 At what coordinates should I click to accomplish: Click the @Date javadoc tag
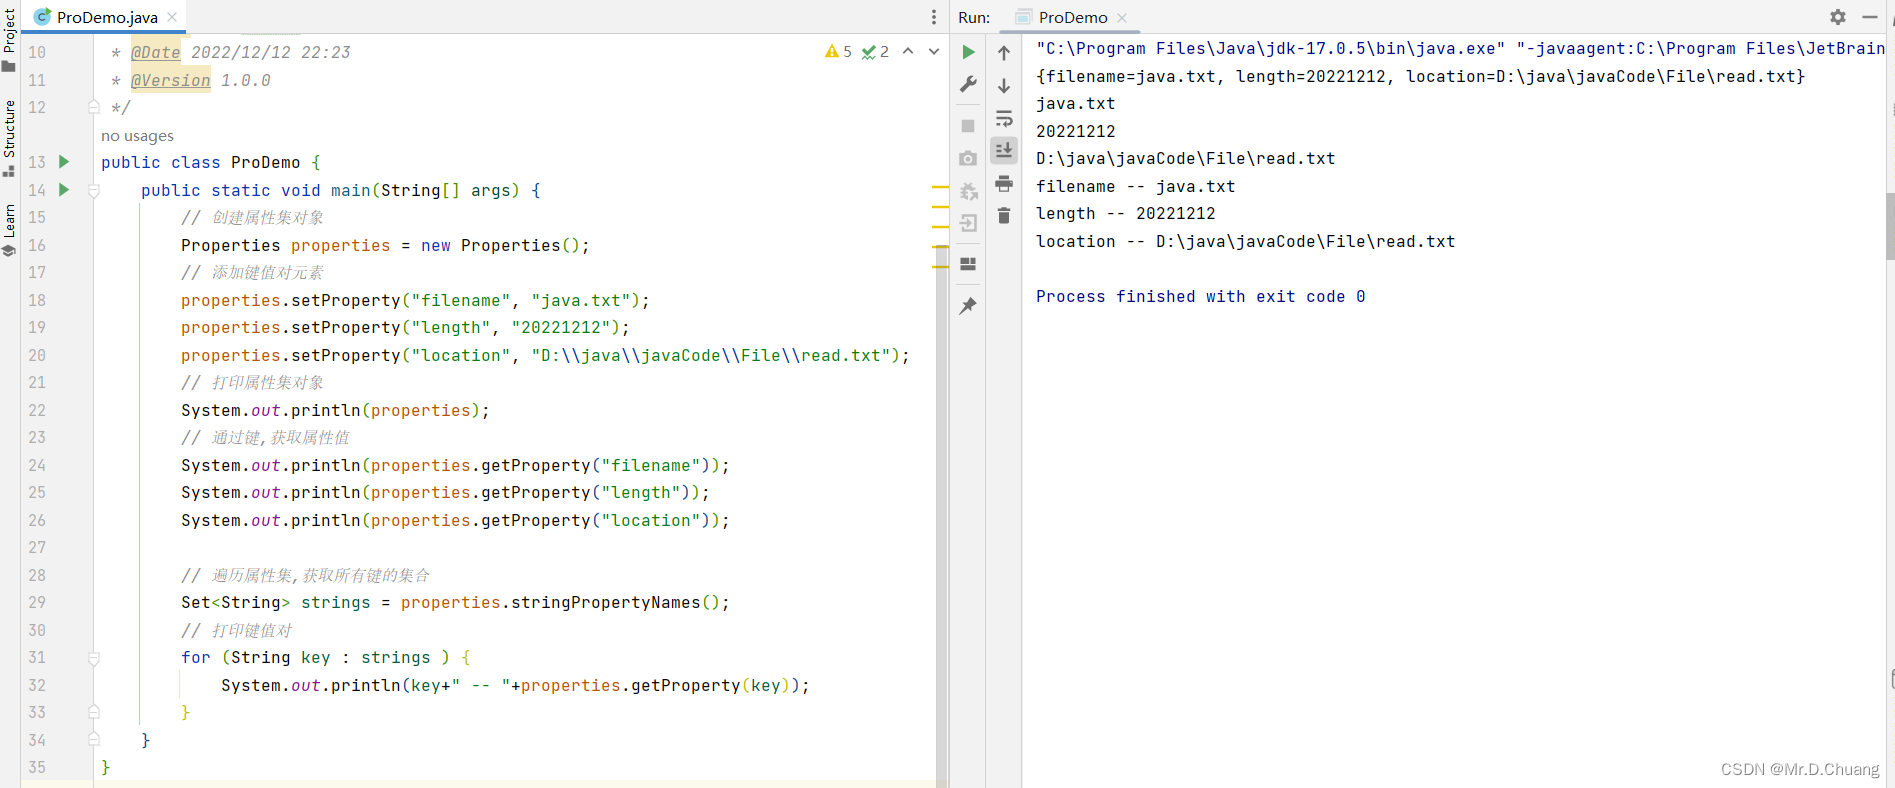[156, 52]
